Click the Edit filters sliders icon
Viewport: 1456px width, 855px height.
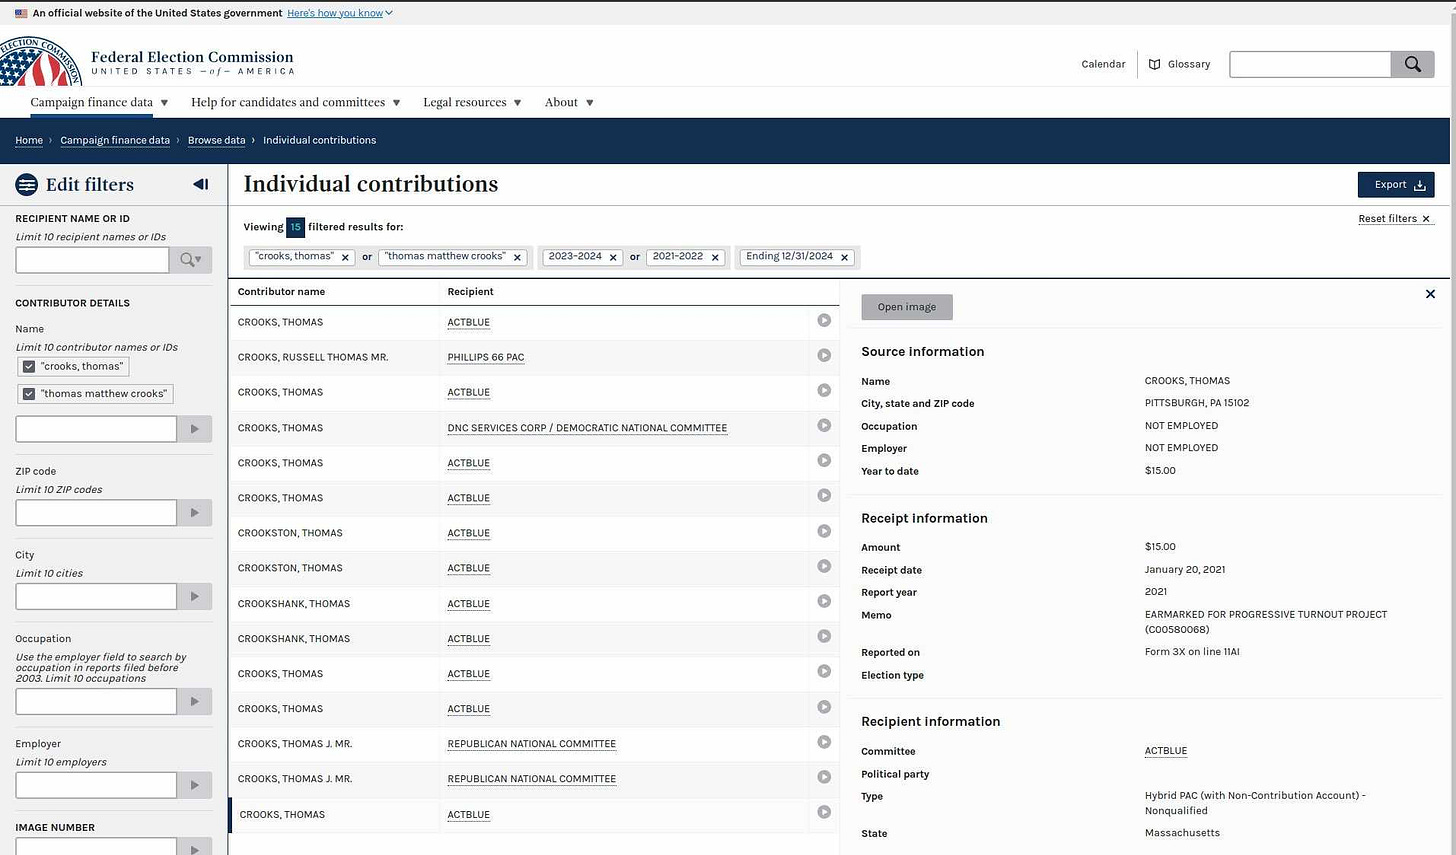point(27,184)
